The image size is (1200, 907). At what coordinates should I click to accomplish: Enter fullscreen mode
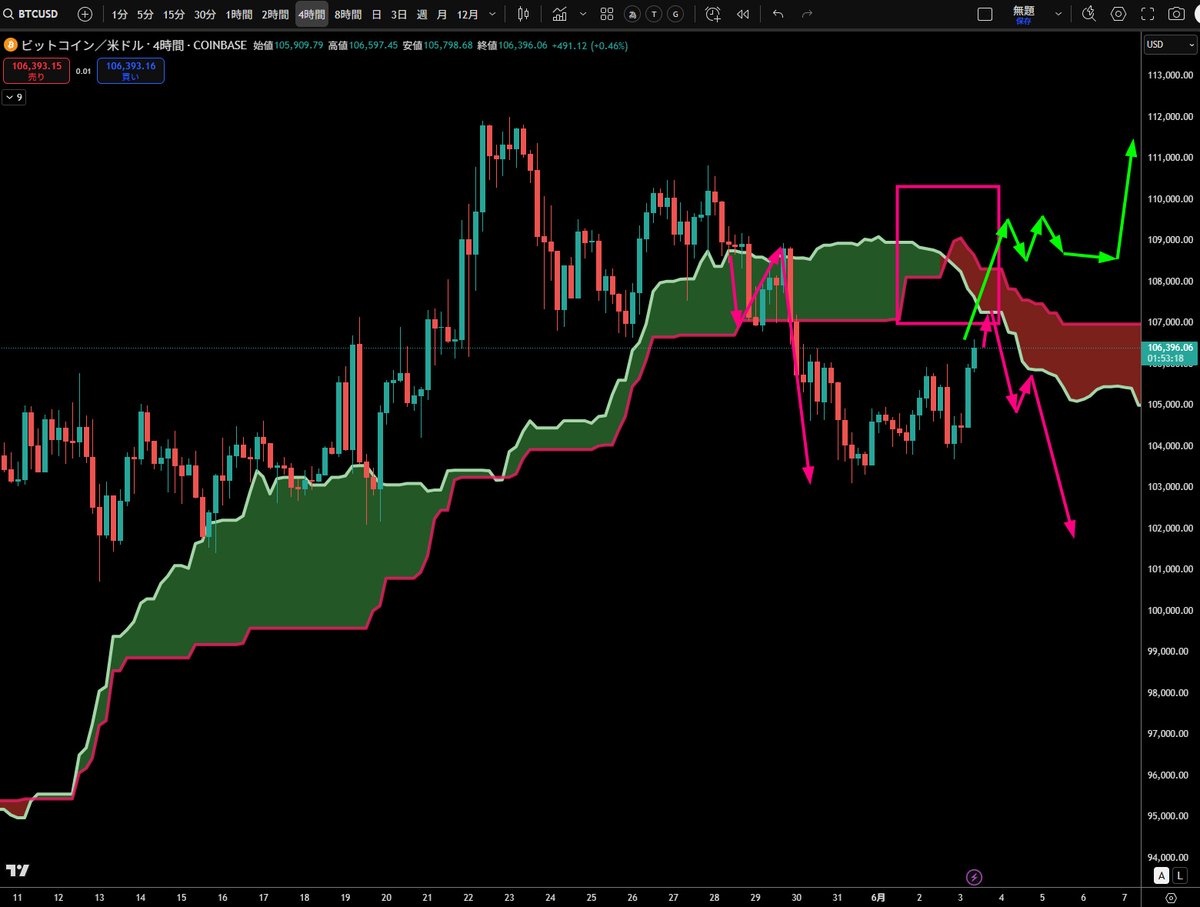[1148, 14]
